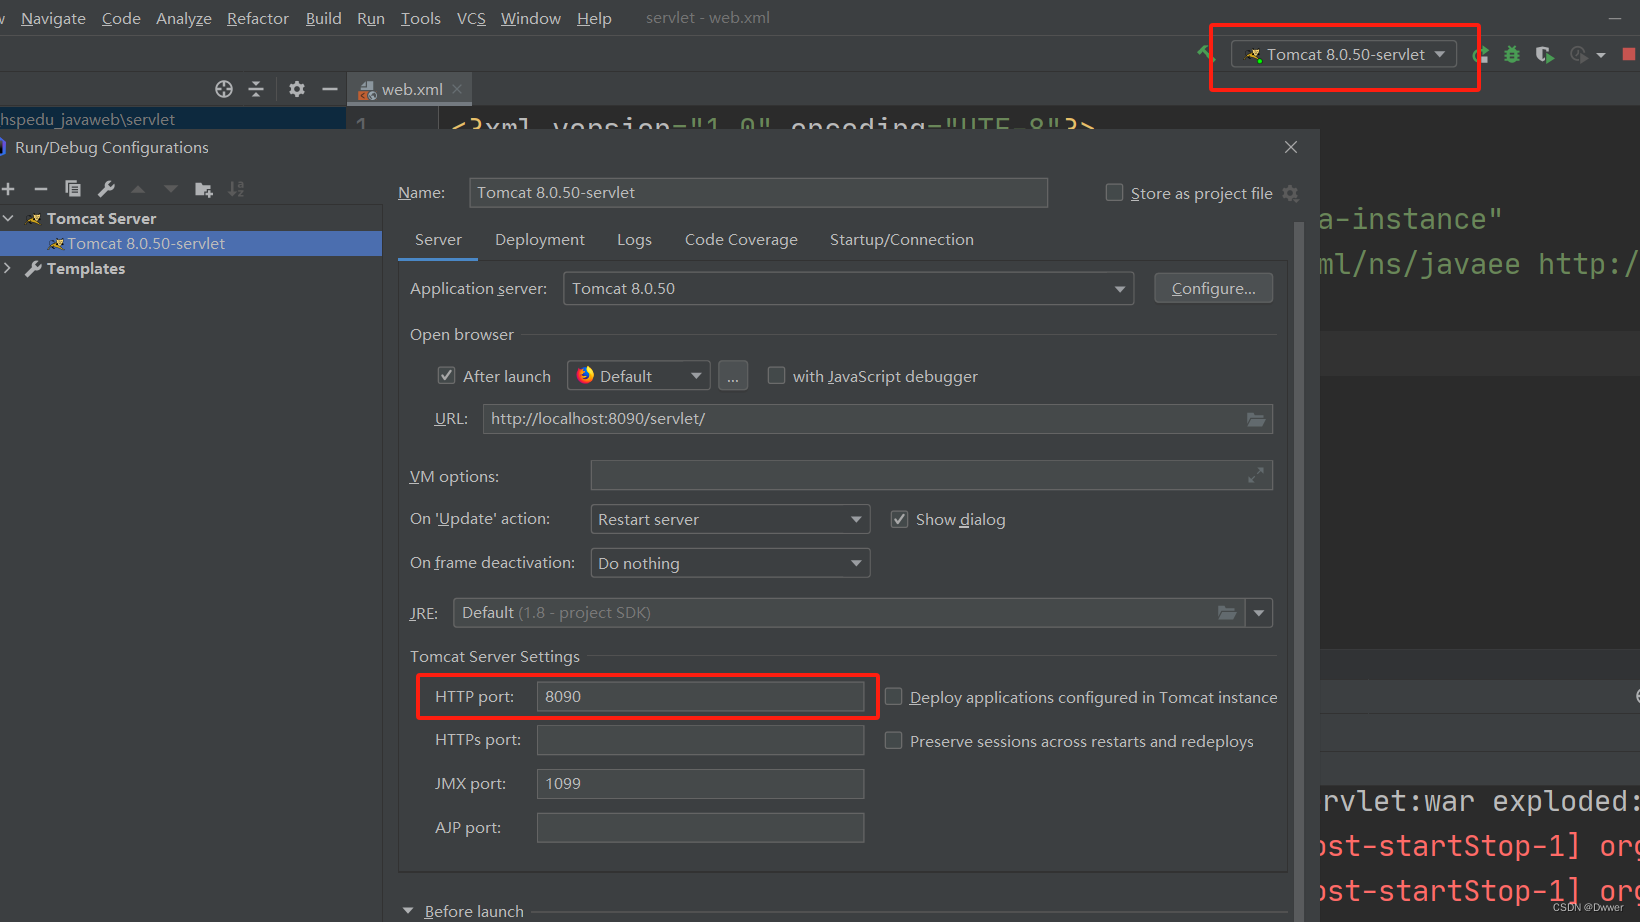
Task: Create new folder for configurations
Action: pyautogui.click(x=204, y=189)
